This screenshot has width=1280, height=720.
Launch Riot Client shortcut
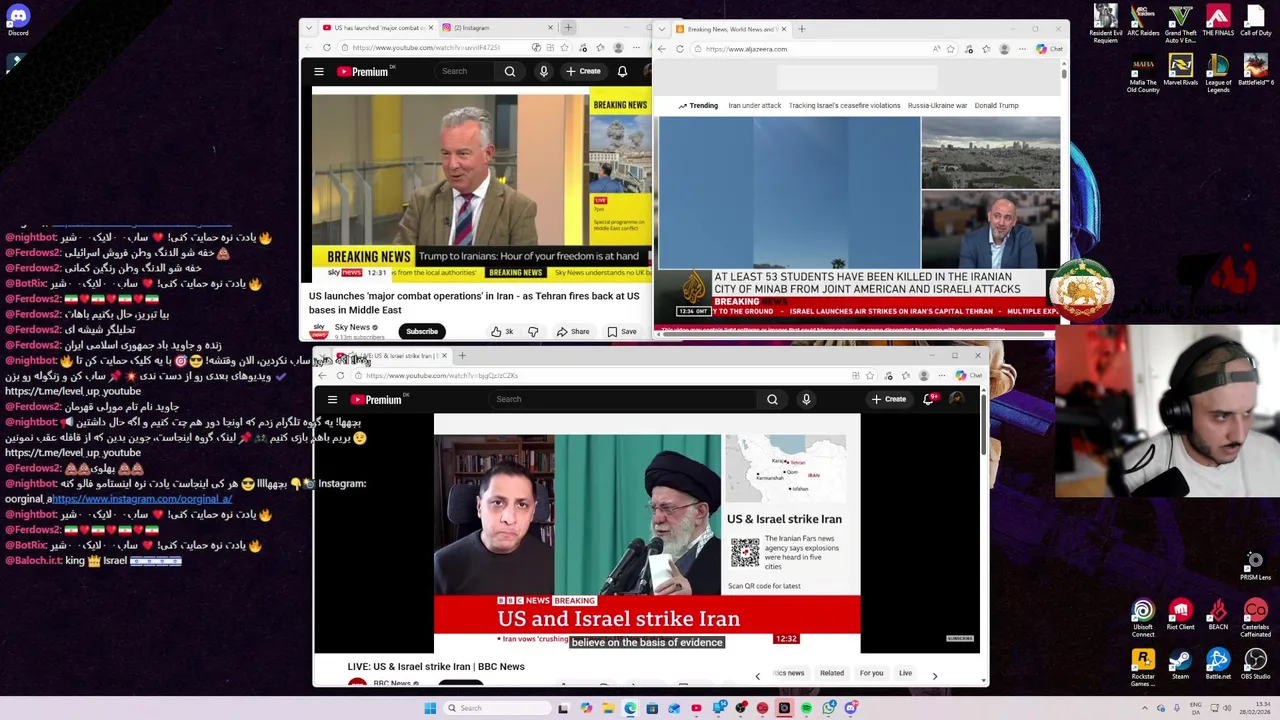coord(1180,614)
